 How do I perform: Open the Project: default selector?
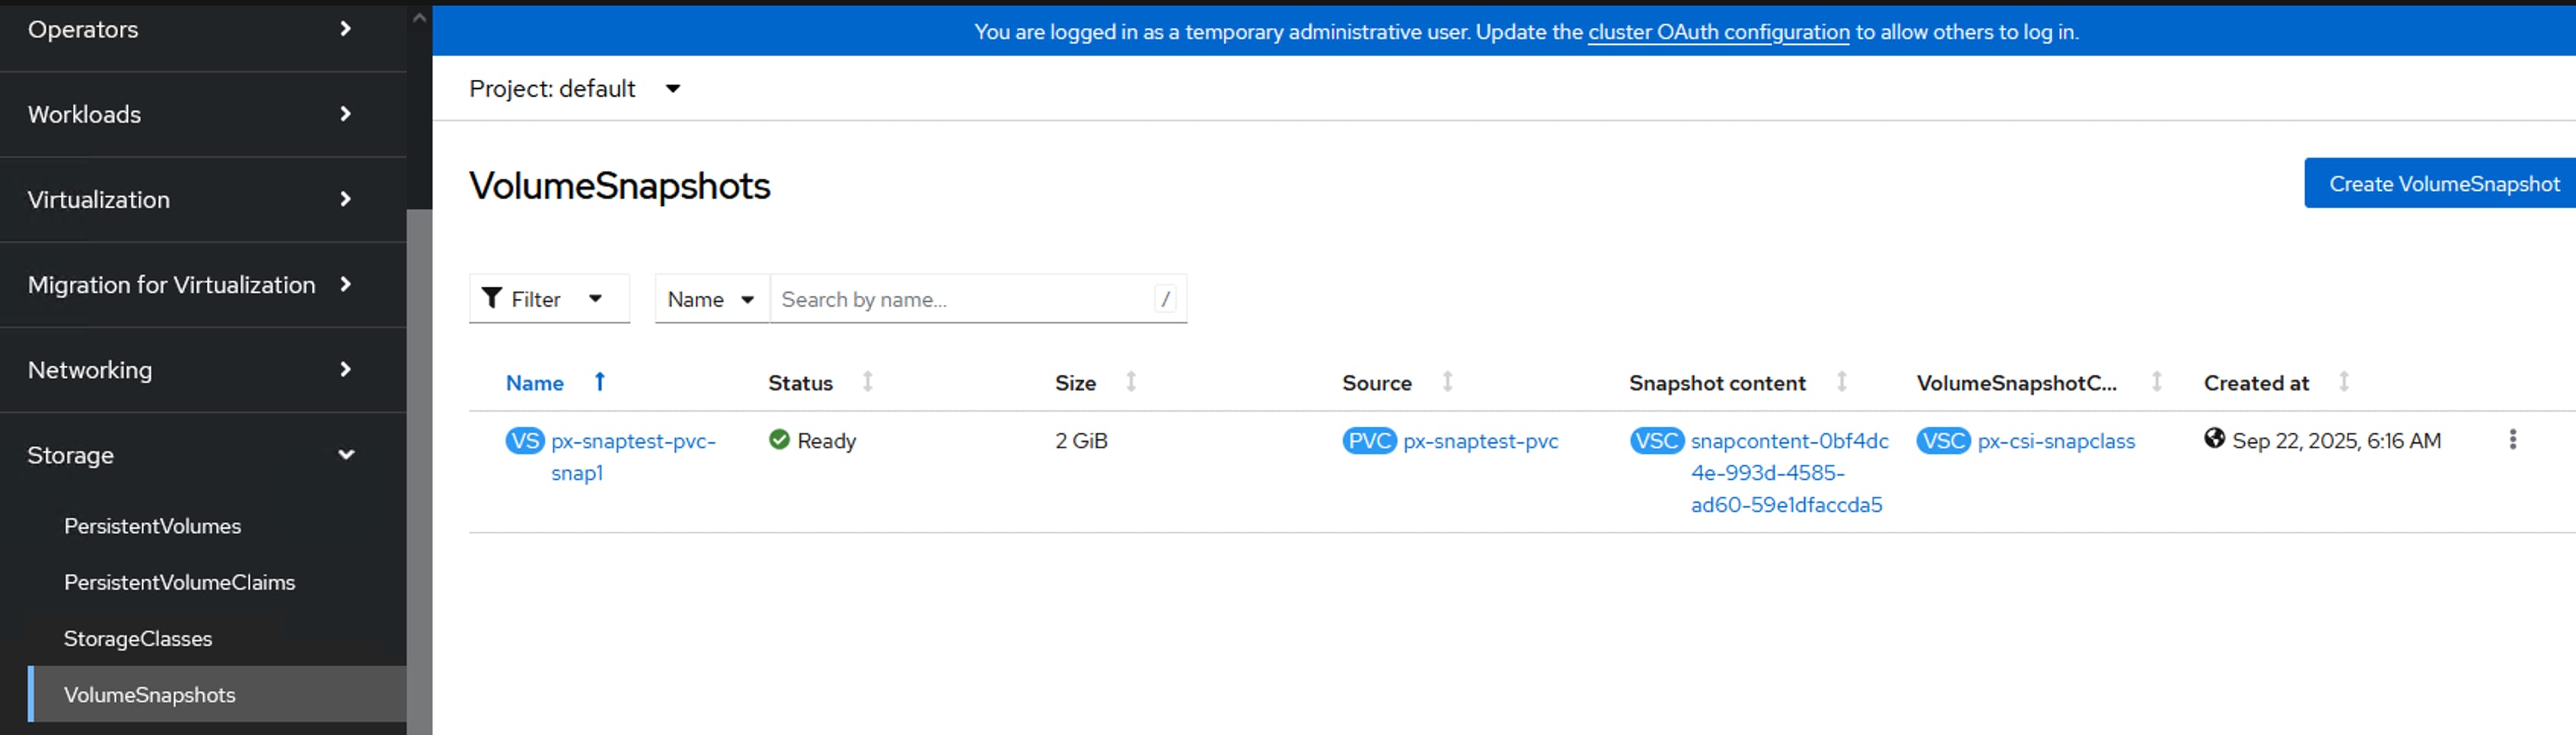pos(575,89)
